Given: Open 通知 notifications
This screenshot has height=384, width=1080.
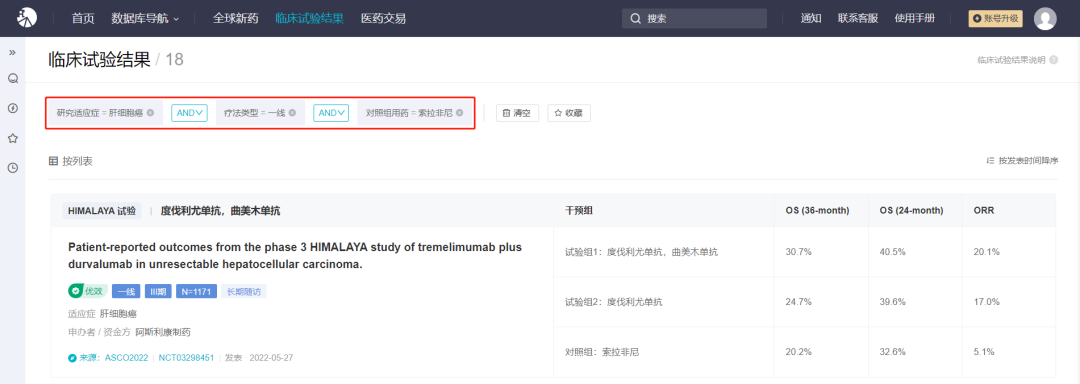Looking at the screenshot, I should (x=811, y=19).
